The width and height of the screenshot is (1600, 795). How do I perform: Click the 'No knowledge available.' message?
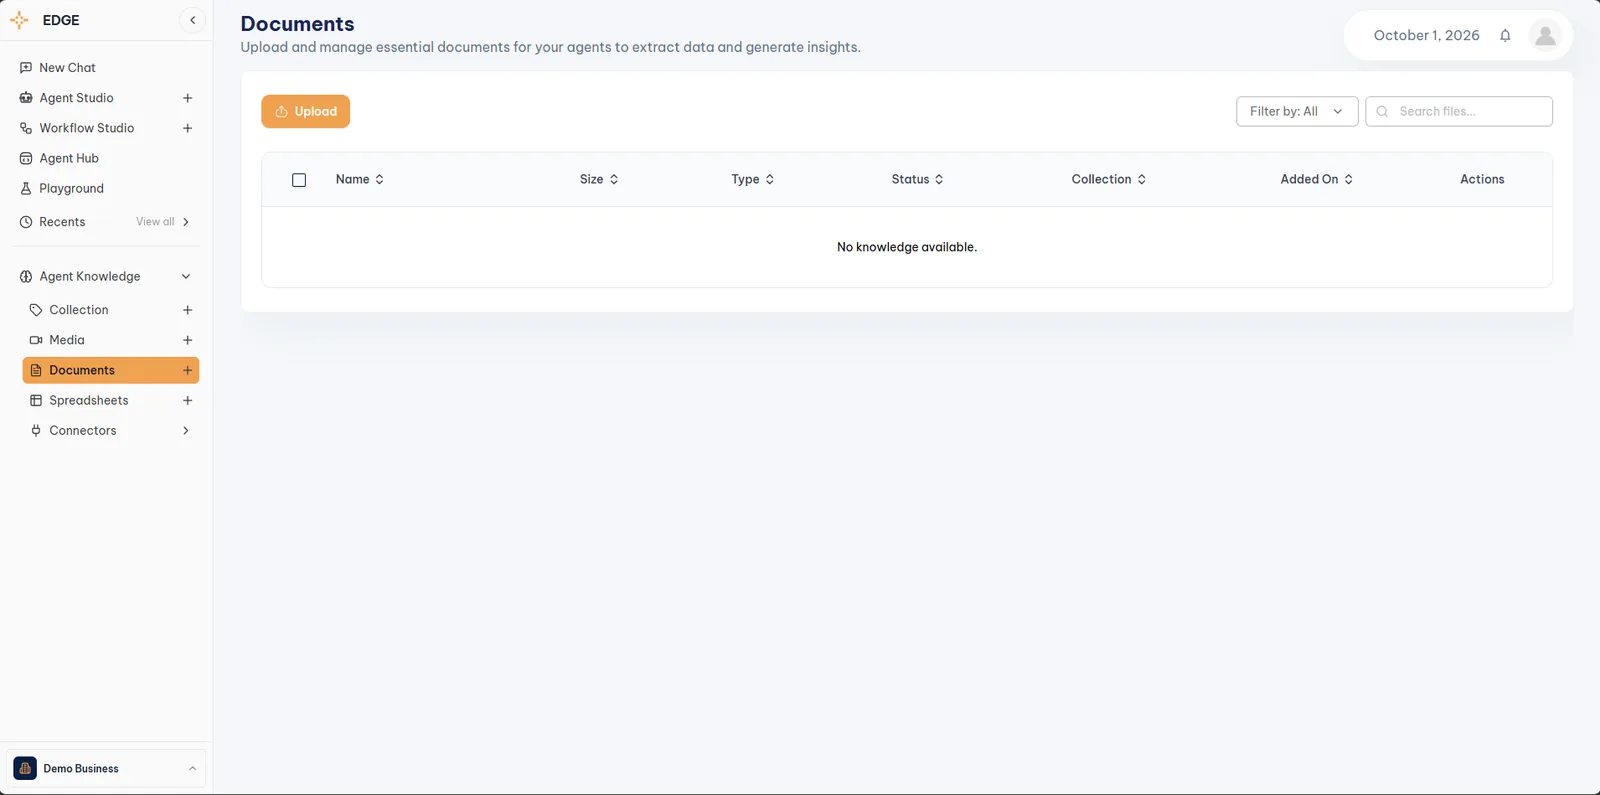pyautogui.click(x=907, y=247)
